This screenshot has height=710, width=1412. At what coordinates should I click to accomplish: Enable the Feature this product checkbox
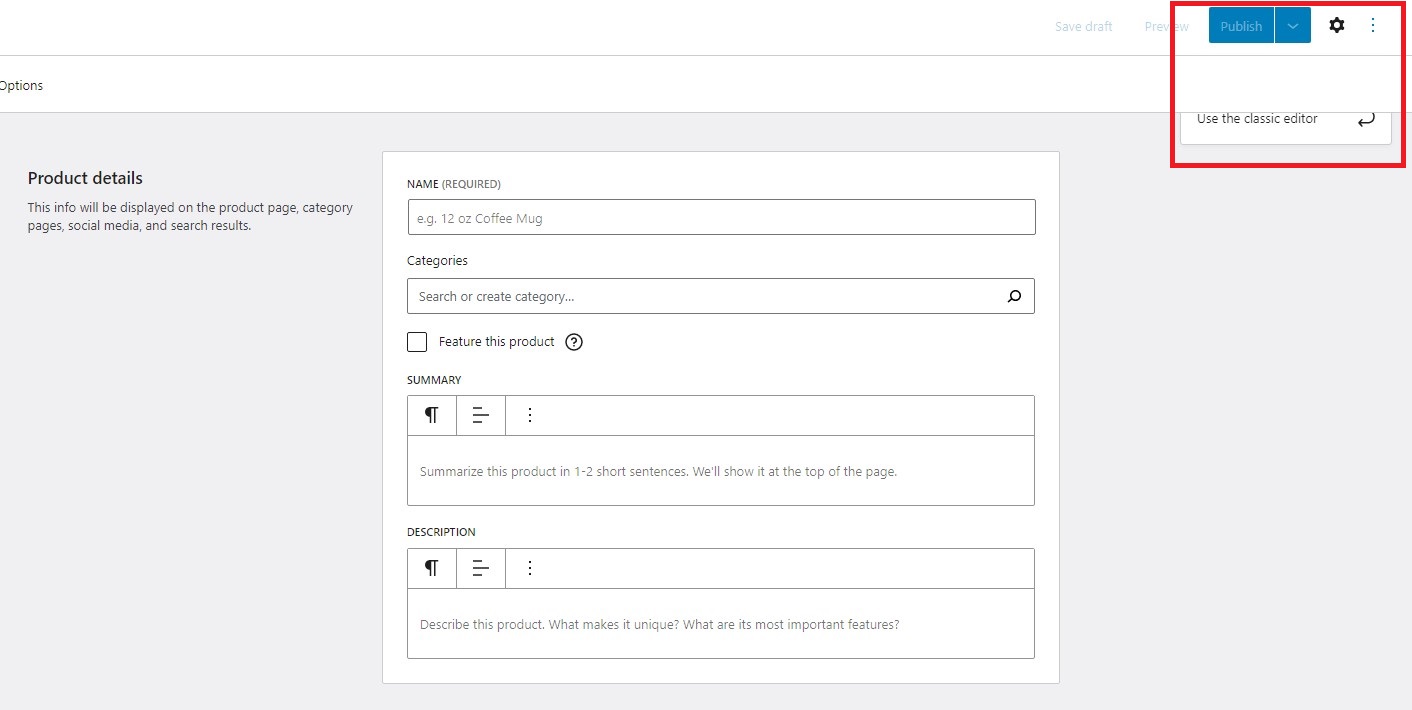pyautogui.click(x=417, y=341)
